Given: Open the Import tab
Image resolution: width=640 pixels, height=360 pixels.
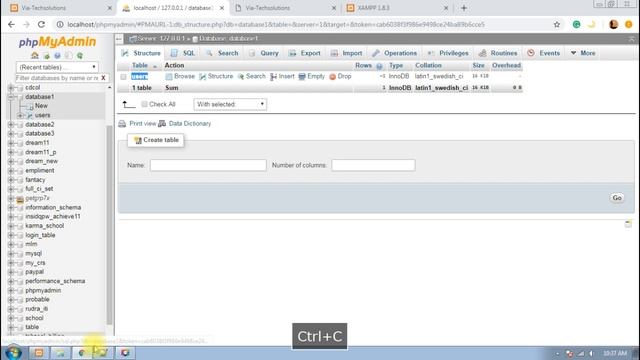Looking at the screenshot, I should click(346, 53).
